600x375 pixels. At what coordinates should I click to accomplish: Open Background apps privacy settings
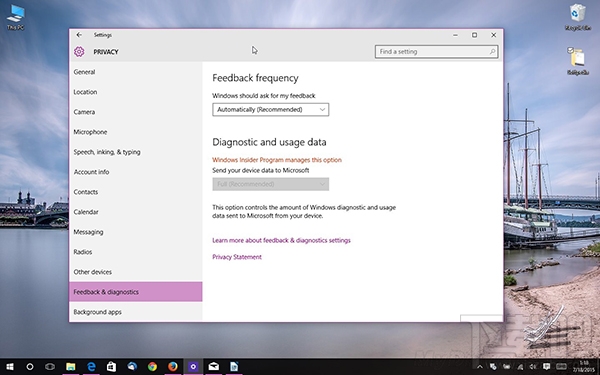(x=135, y=312)
